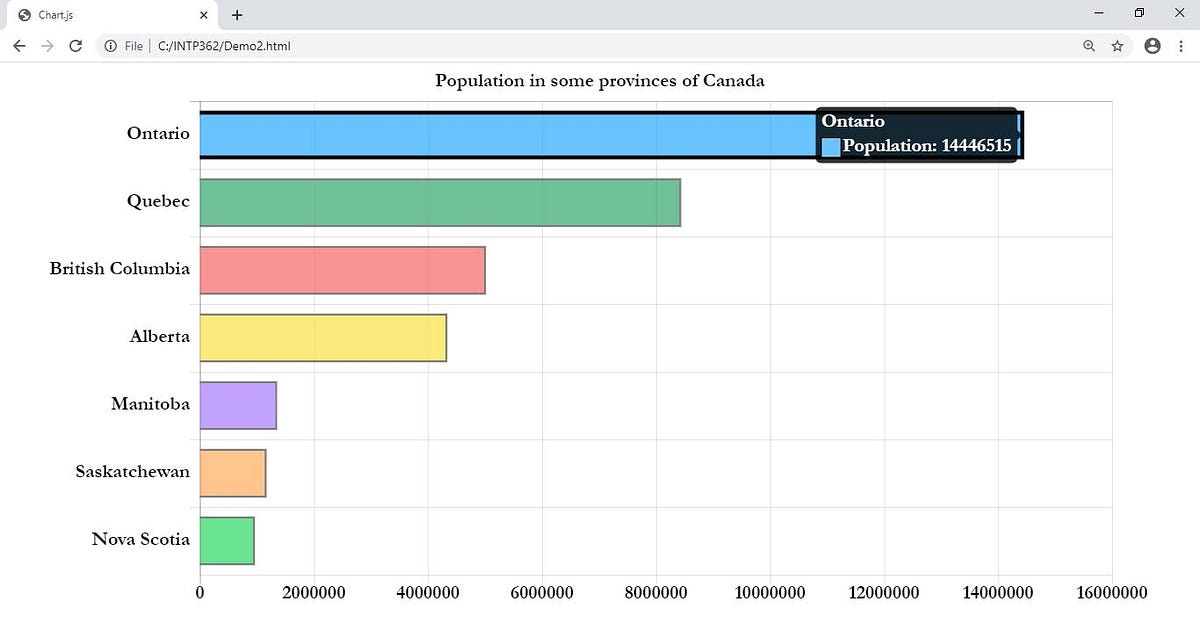Navigate back using the browser back arrow
1200x639 pixels.
tap(19, 45)
